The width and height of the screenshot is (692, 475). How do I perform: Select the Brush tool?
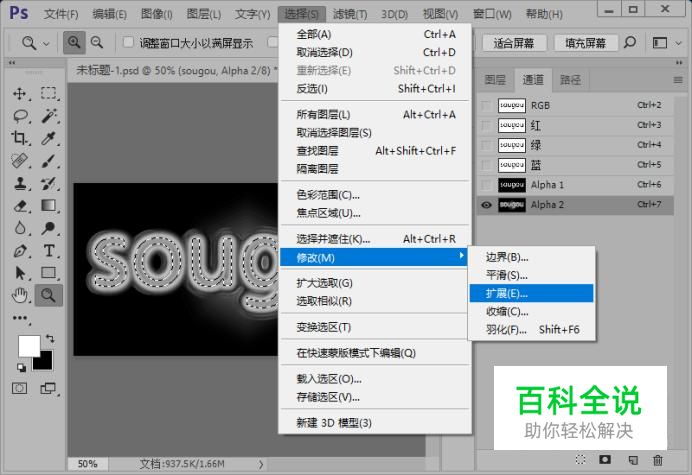tap(48, 161)
